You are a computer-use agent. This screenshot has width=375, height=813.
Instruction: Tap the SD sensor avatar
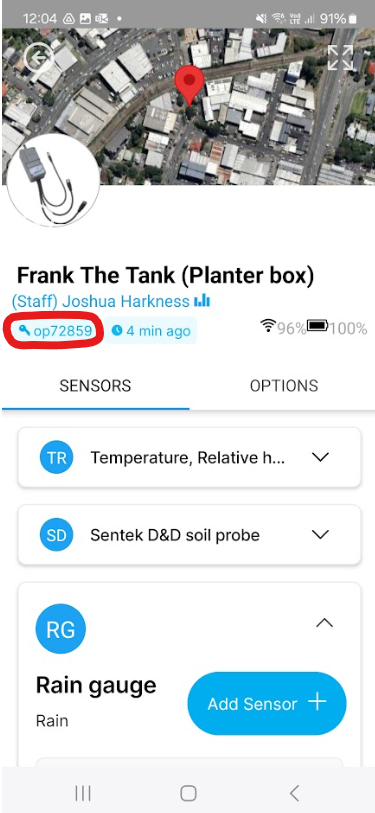pos(57,535)
